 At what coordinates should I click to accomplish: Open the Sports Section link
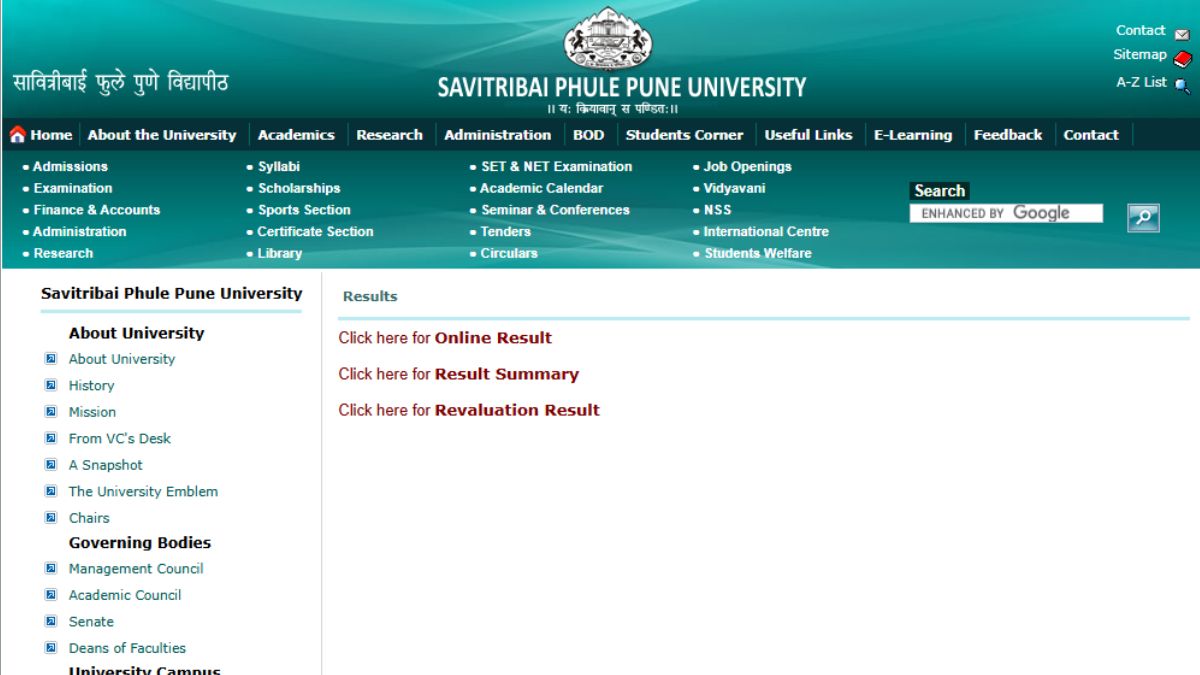click(x=304, y=210)
